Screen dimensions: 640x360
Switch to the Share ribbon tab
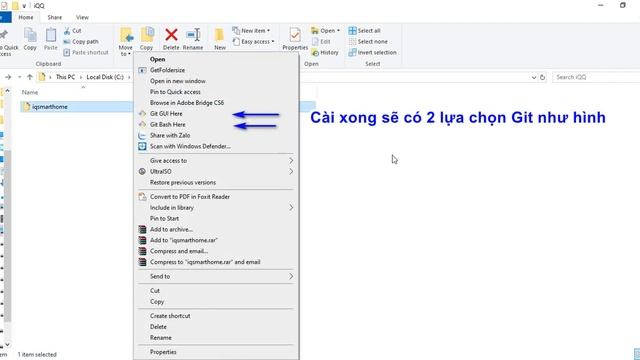tap(55, 18)
